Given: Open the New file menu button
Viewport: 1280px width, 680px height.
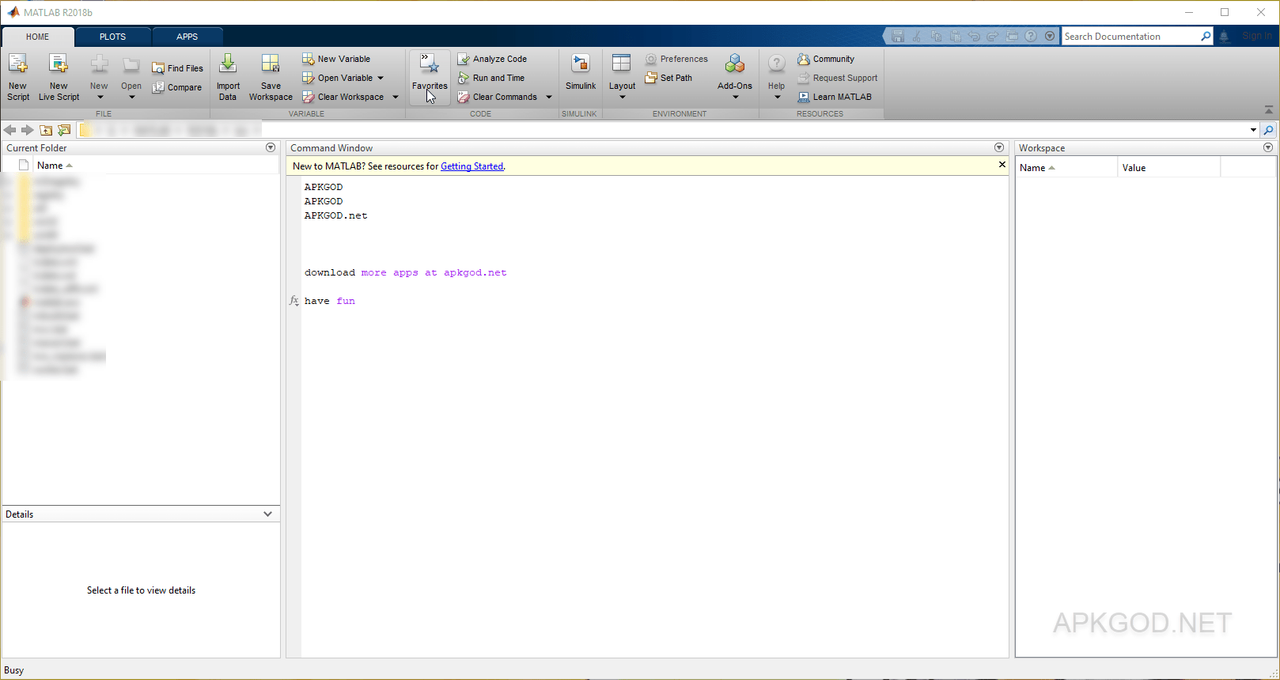Looking at the screenshot, I should click(x=99, y=77).
